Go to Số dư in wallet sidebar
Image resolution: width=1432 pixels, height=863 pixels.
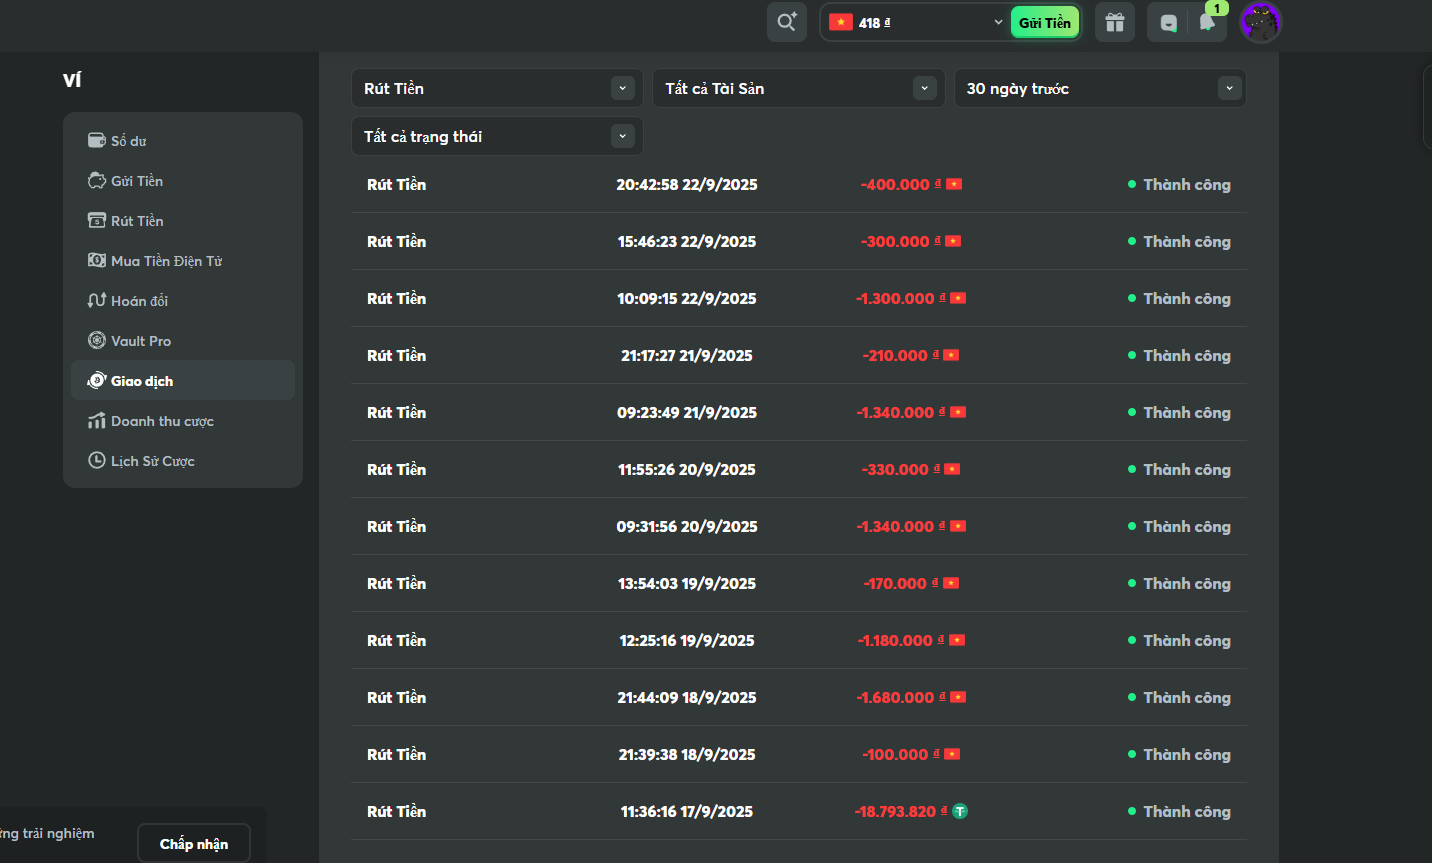(128, 141)
